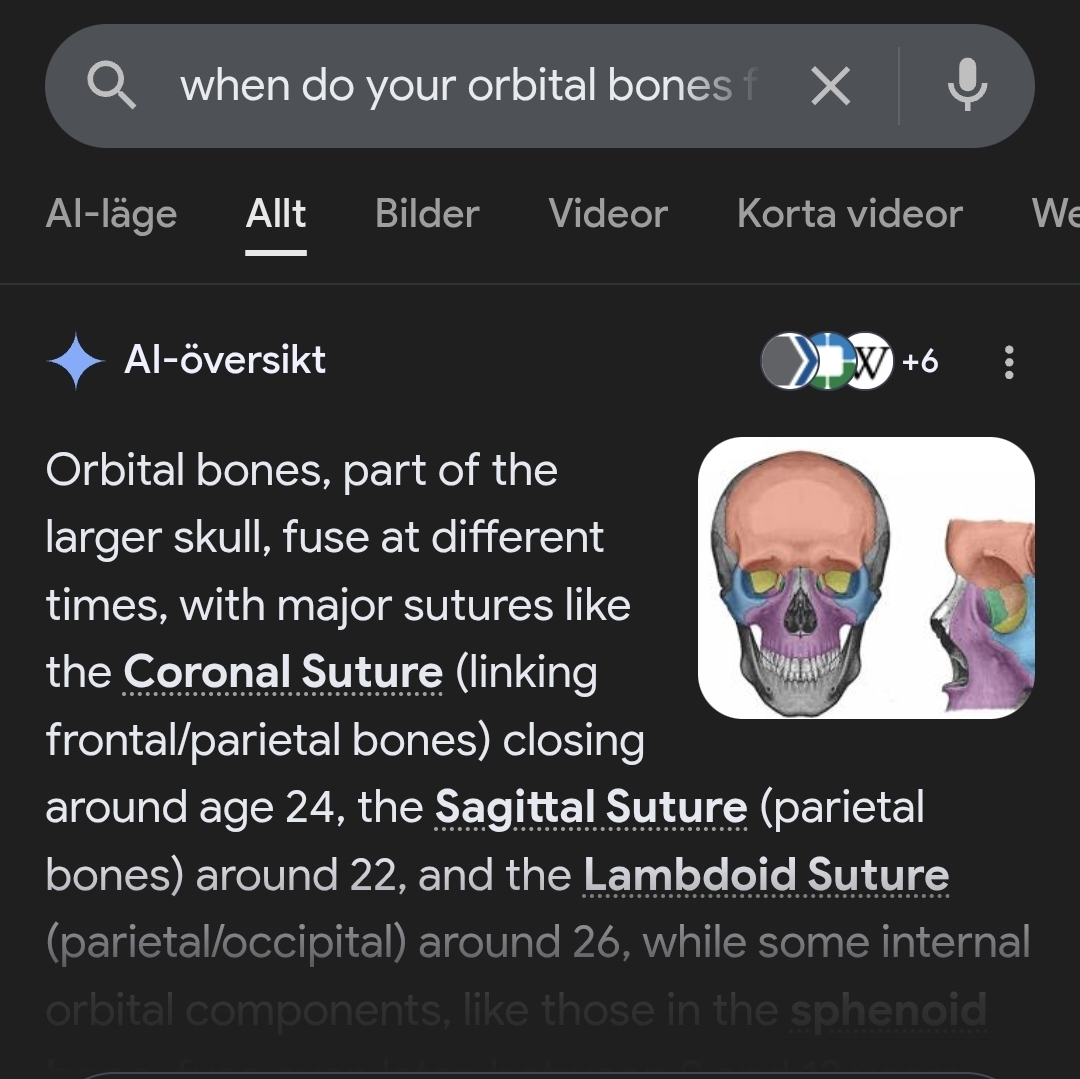Screen dimensions: 1080x1079
Task: Open the Sagittal Suture link
Action: coord(591,808)
